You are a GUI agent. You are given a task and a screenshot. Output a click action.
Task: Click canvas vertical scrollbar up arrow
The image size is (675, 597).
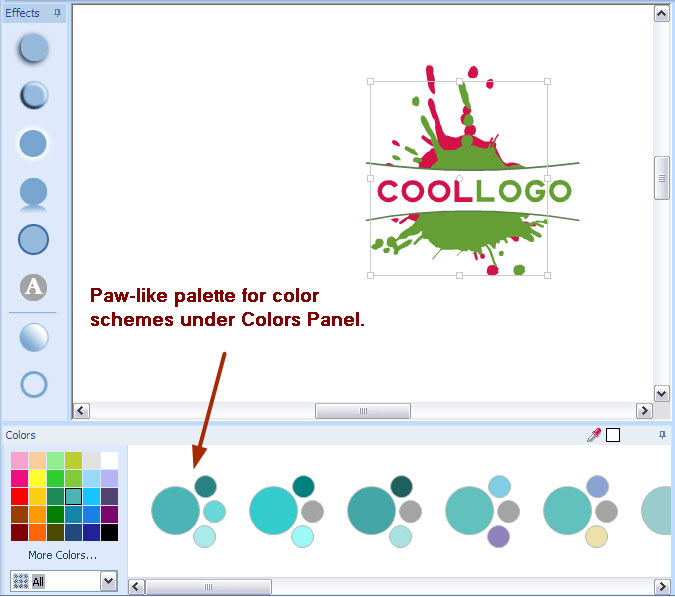click(661, 14)
